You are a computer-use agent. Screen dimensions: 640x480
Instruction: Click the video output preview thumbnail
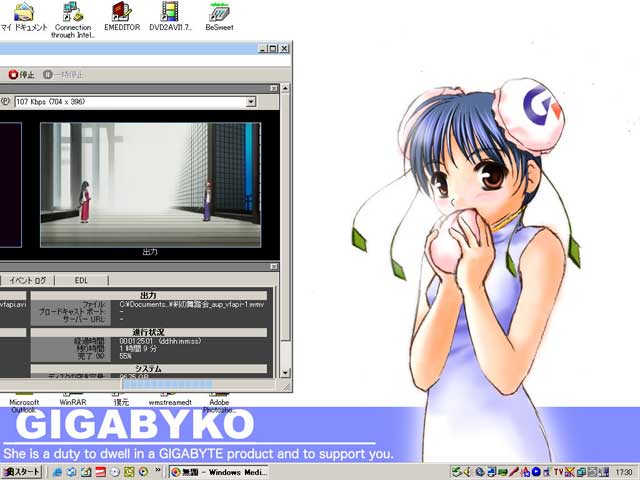[150, 184]
